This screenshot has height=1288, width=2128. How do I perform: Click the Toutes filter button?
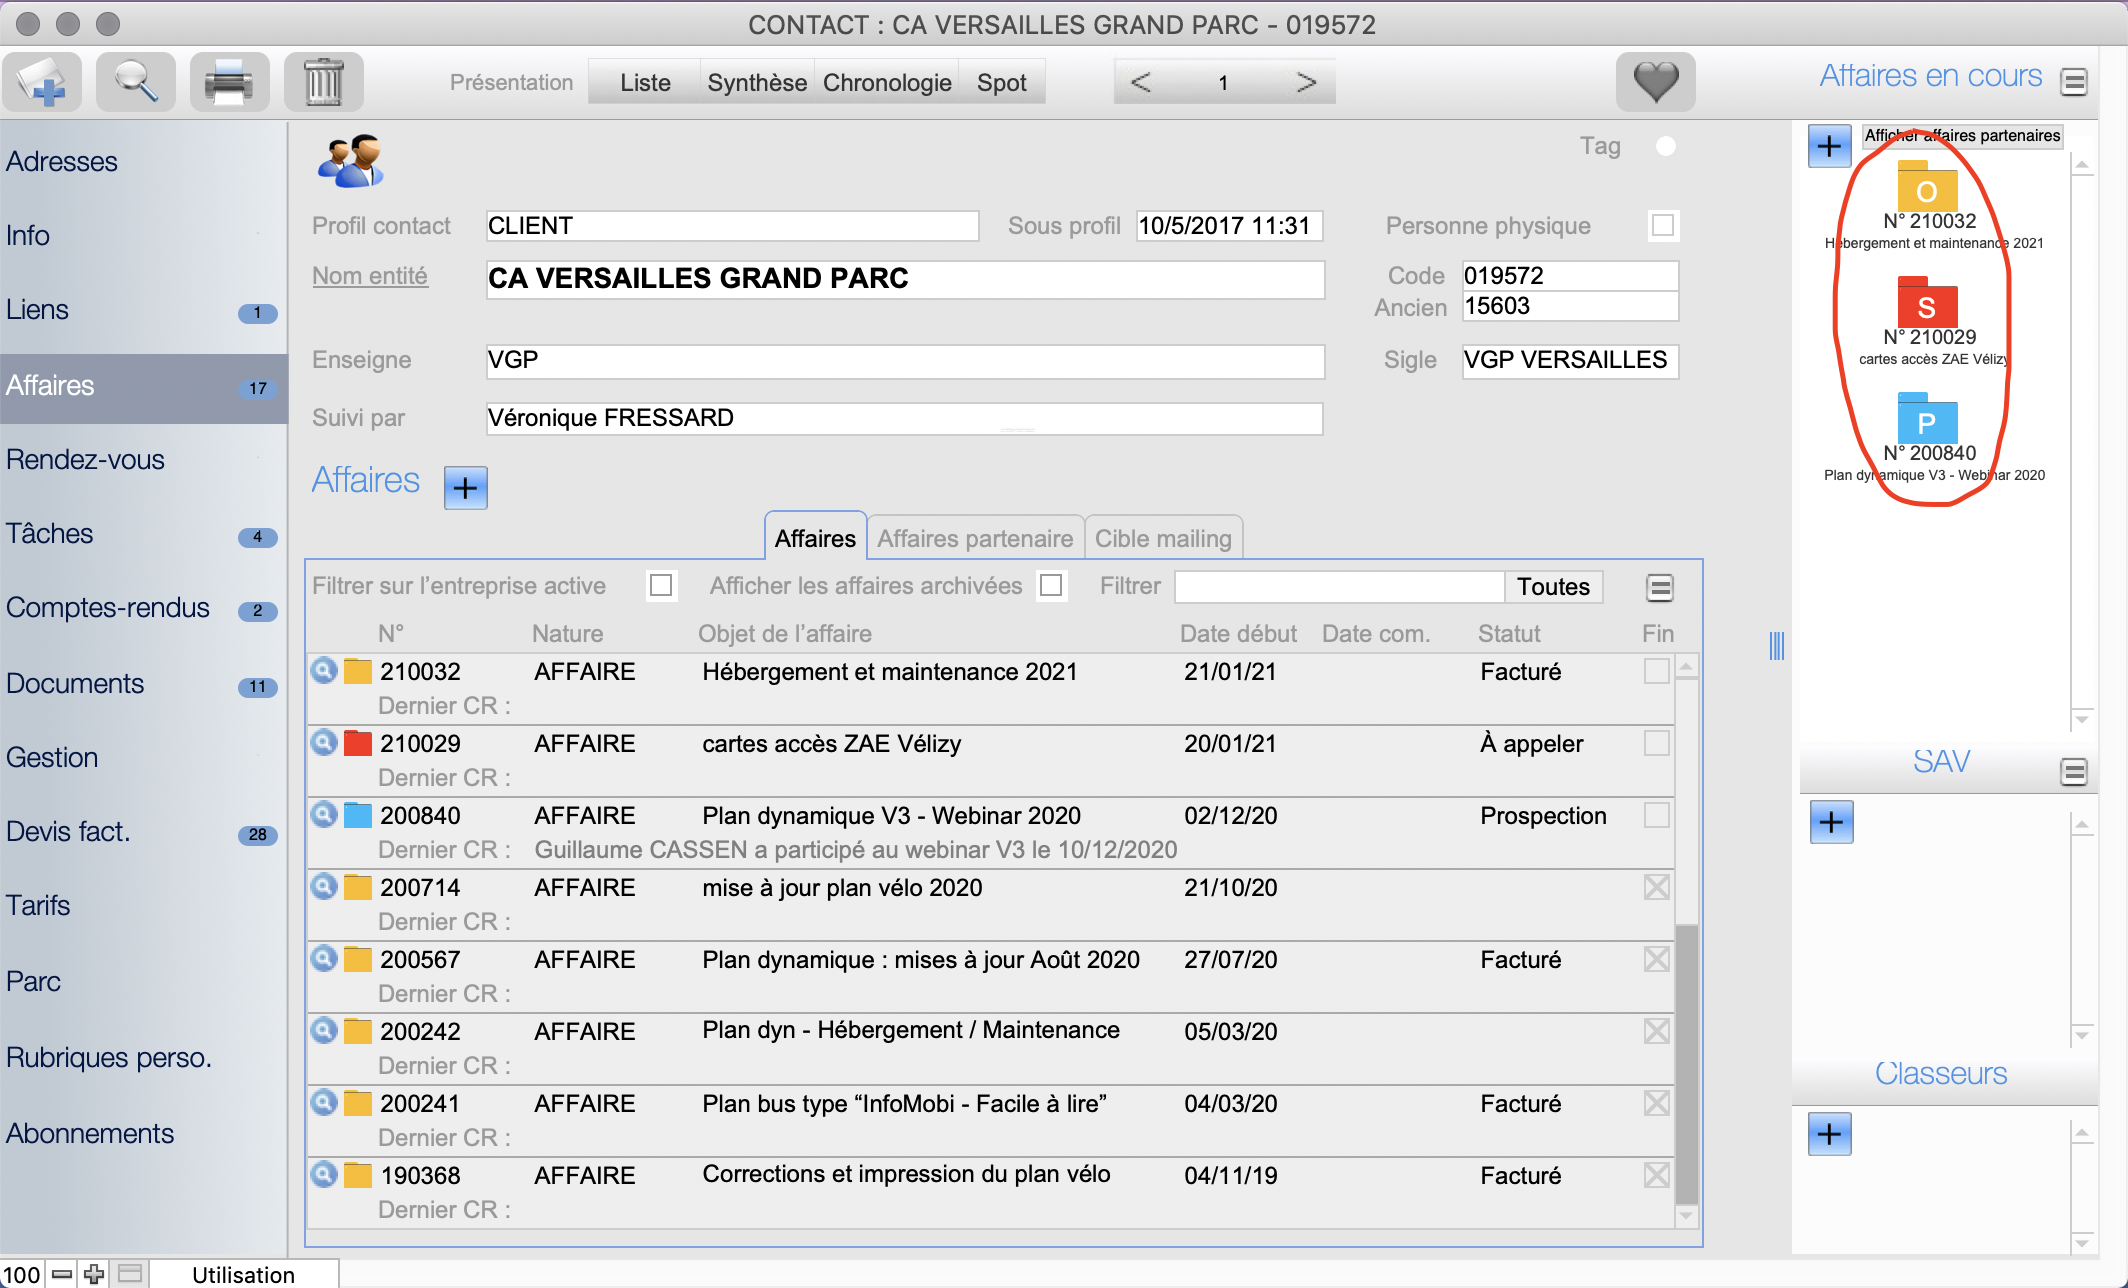pos(1553,587)
